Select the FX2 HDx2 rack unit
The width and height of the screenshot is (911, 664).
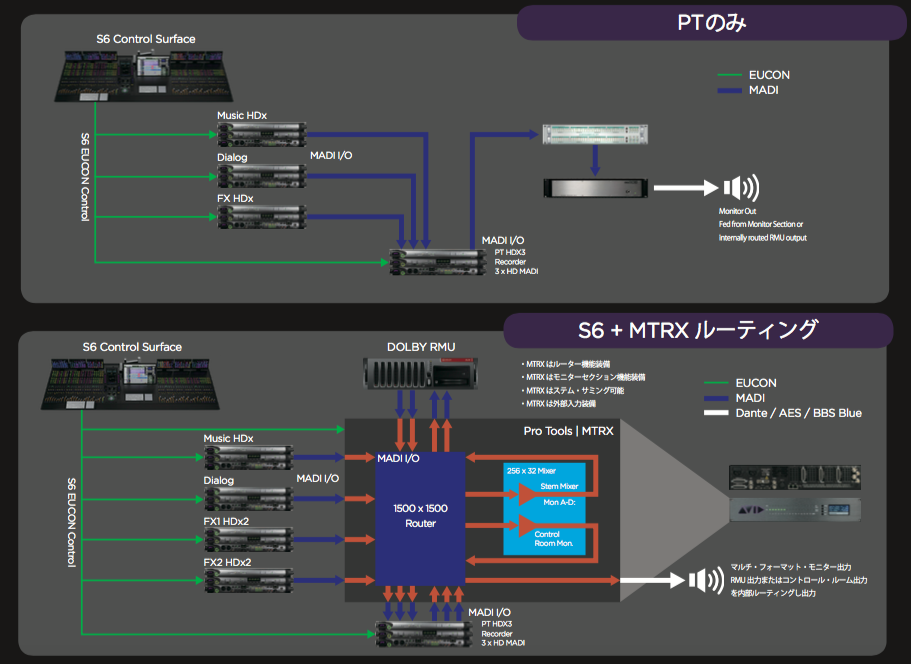coord(249,580)
